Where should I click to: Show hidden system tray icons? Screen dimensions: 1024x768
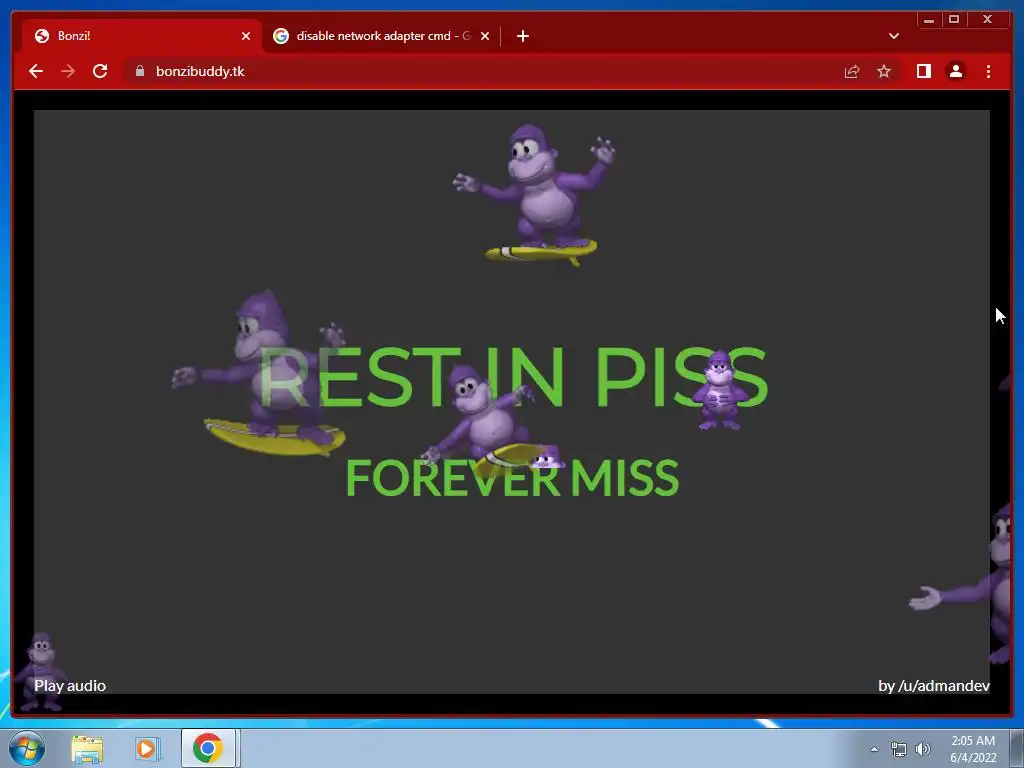874,749
